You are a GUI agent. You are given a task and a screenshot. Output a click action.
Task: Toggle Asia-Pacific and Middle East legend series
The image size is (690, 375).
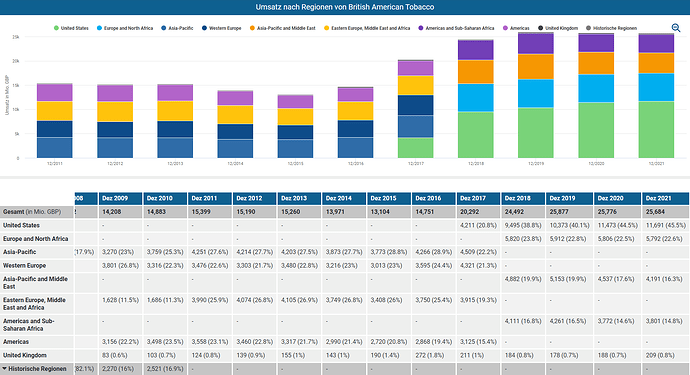pos(283,28)
